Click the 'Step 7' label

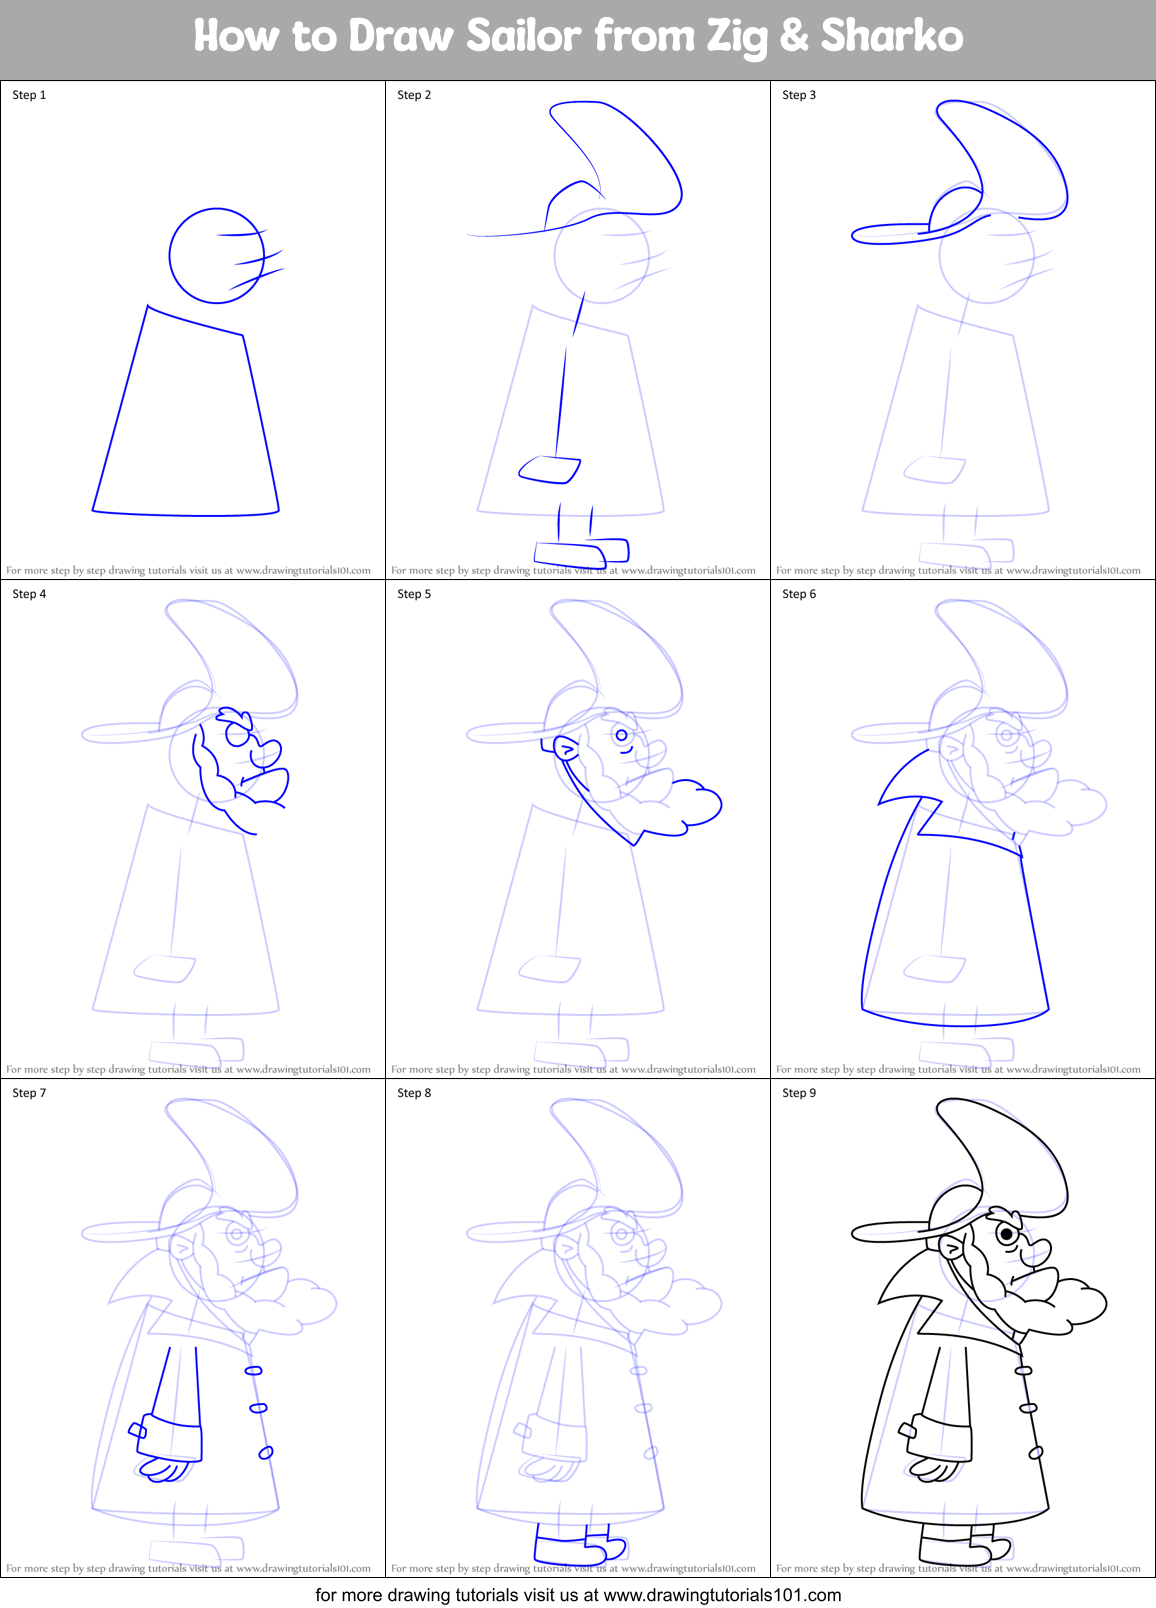coord(29,1093)
